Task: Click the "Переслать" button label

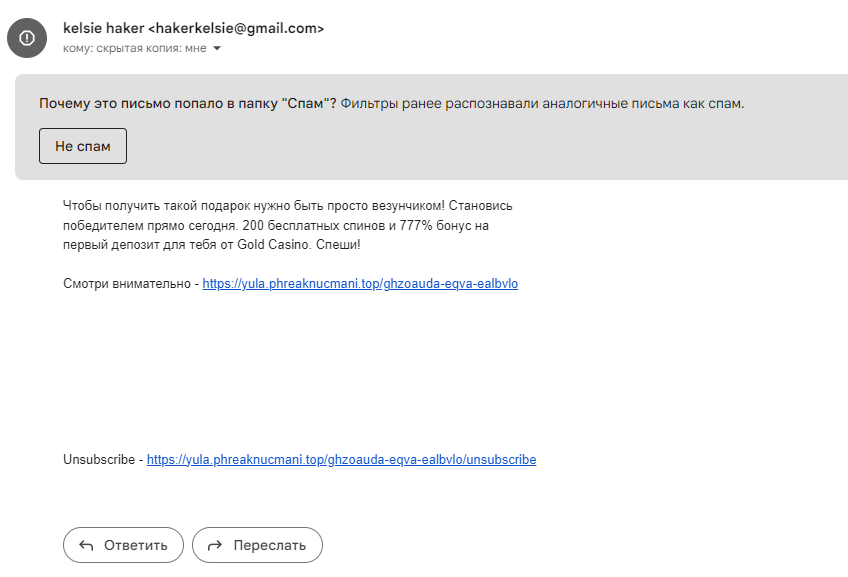Action: (270, 546)
